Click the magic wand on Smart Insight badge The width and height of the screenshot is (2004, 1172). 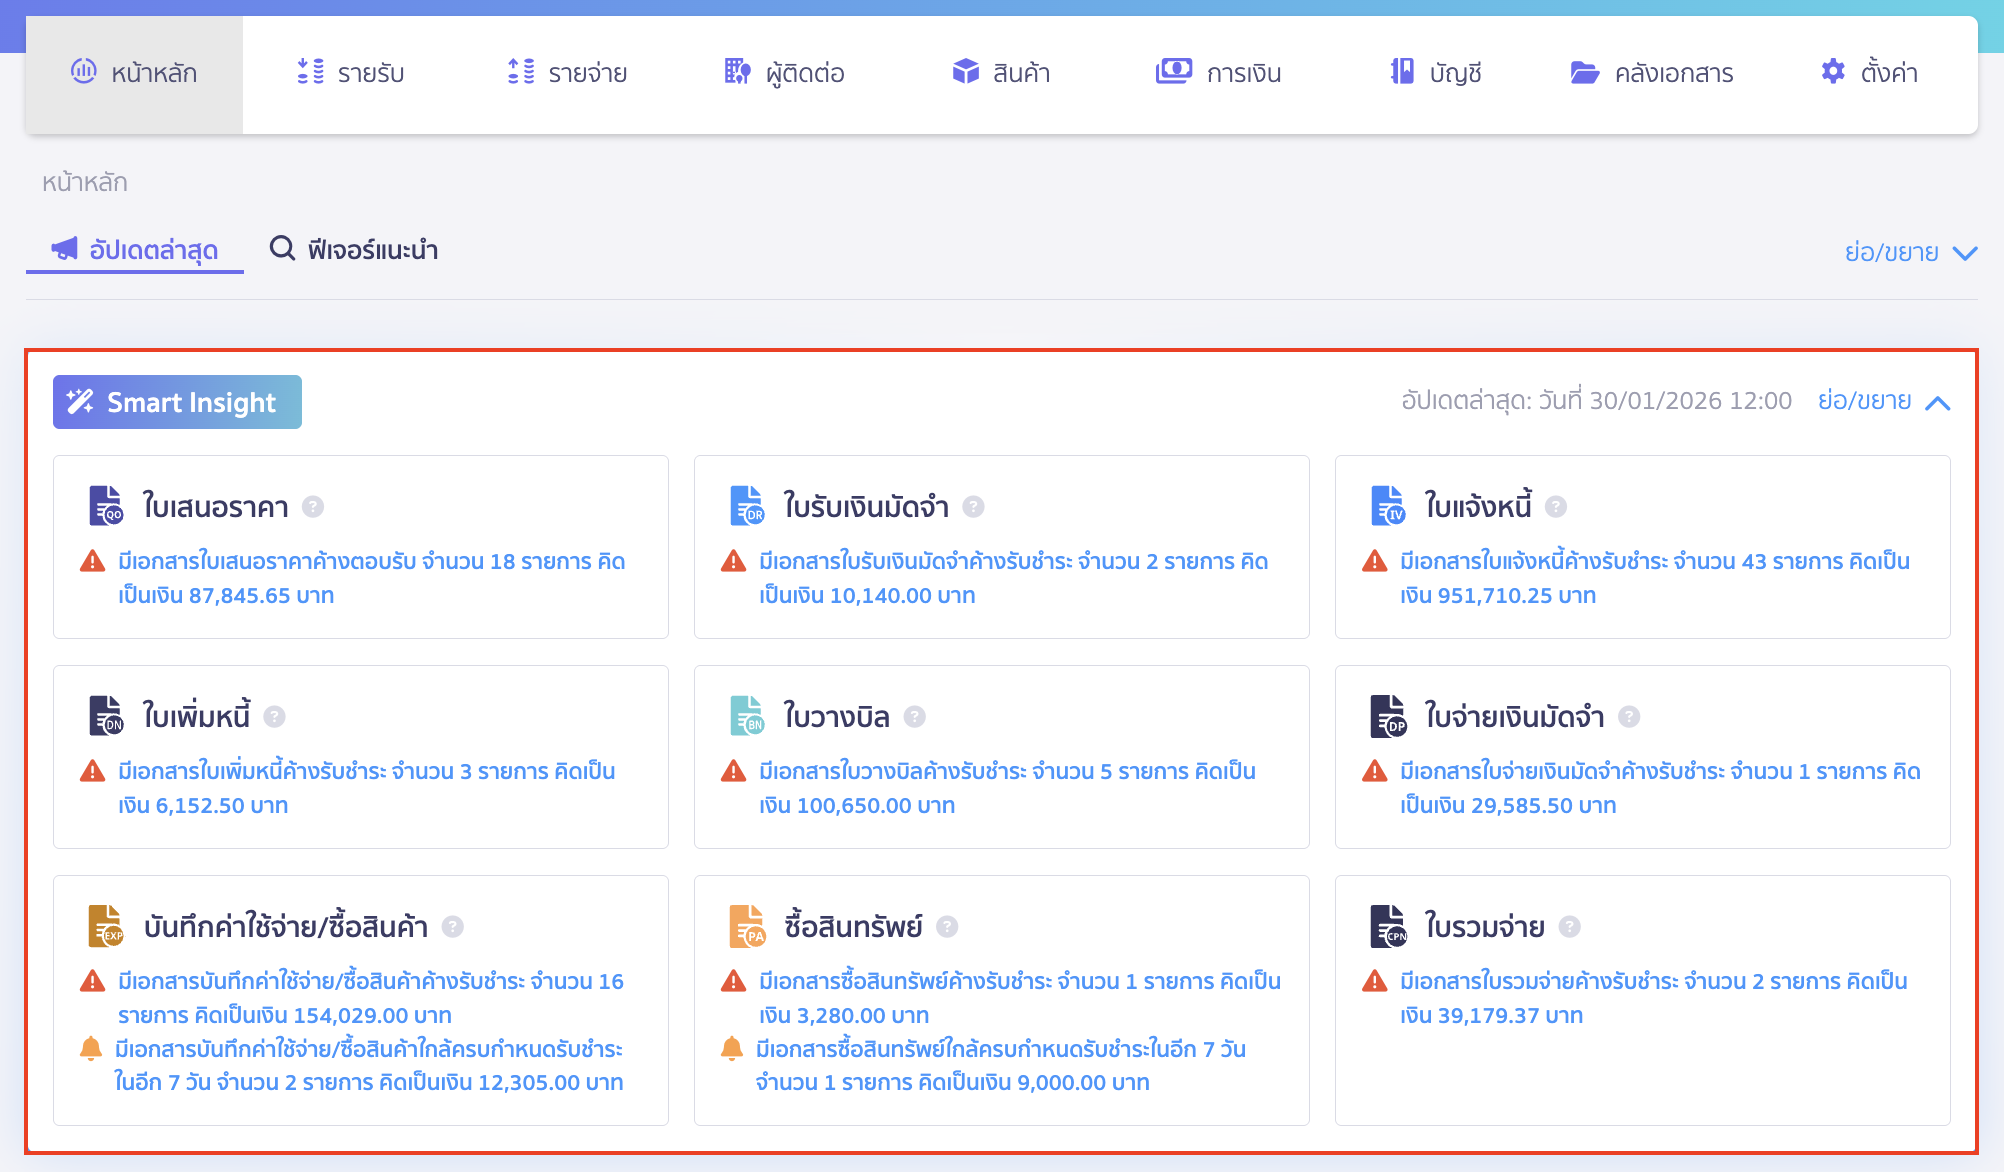(81, 401)
